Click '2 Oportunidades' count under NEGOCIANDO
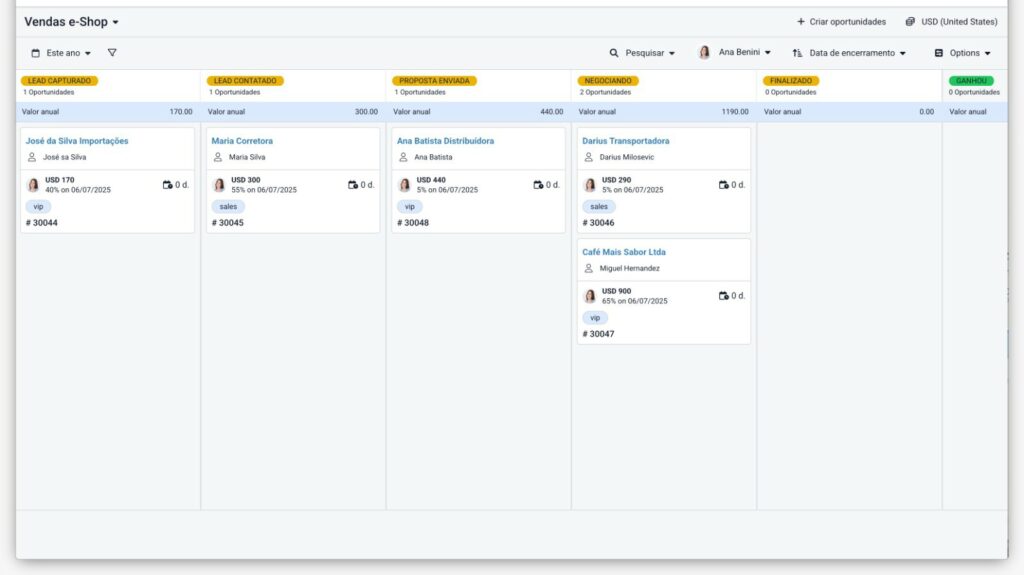 605,92
